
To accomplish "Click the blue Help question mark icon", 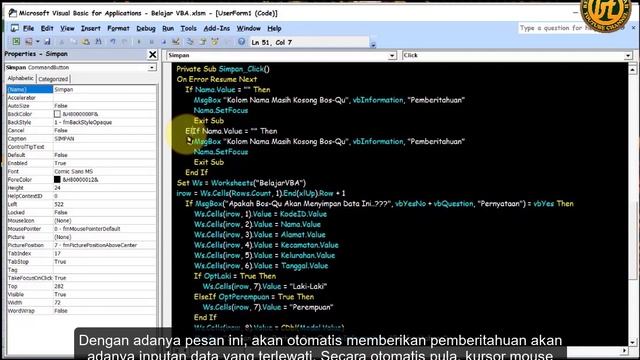I will [242, 42].
